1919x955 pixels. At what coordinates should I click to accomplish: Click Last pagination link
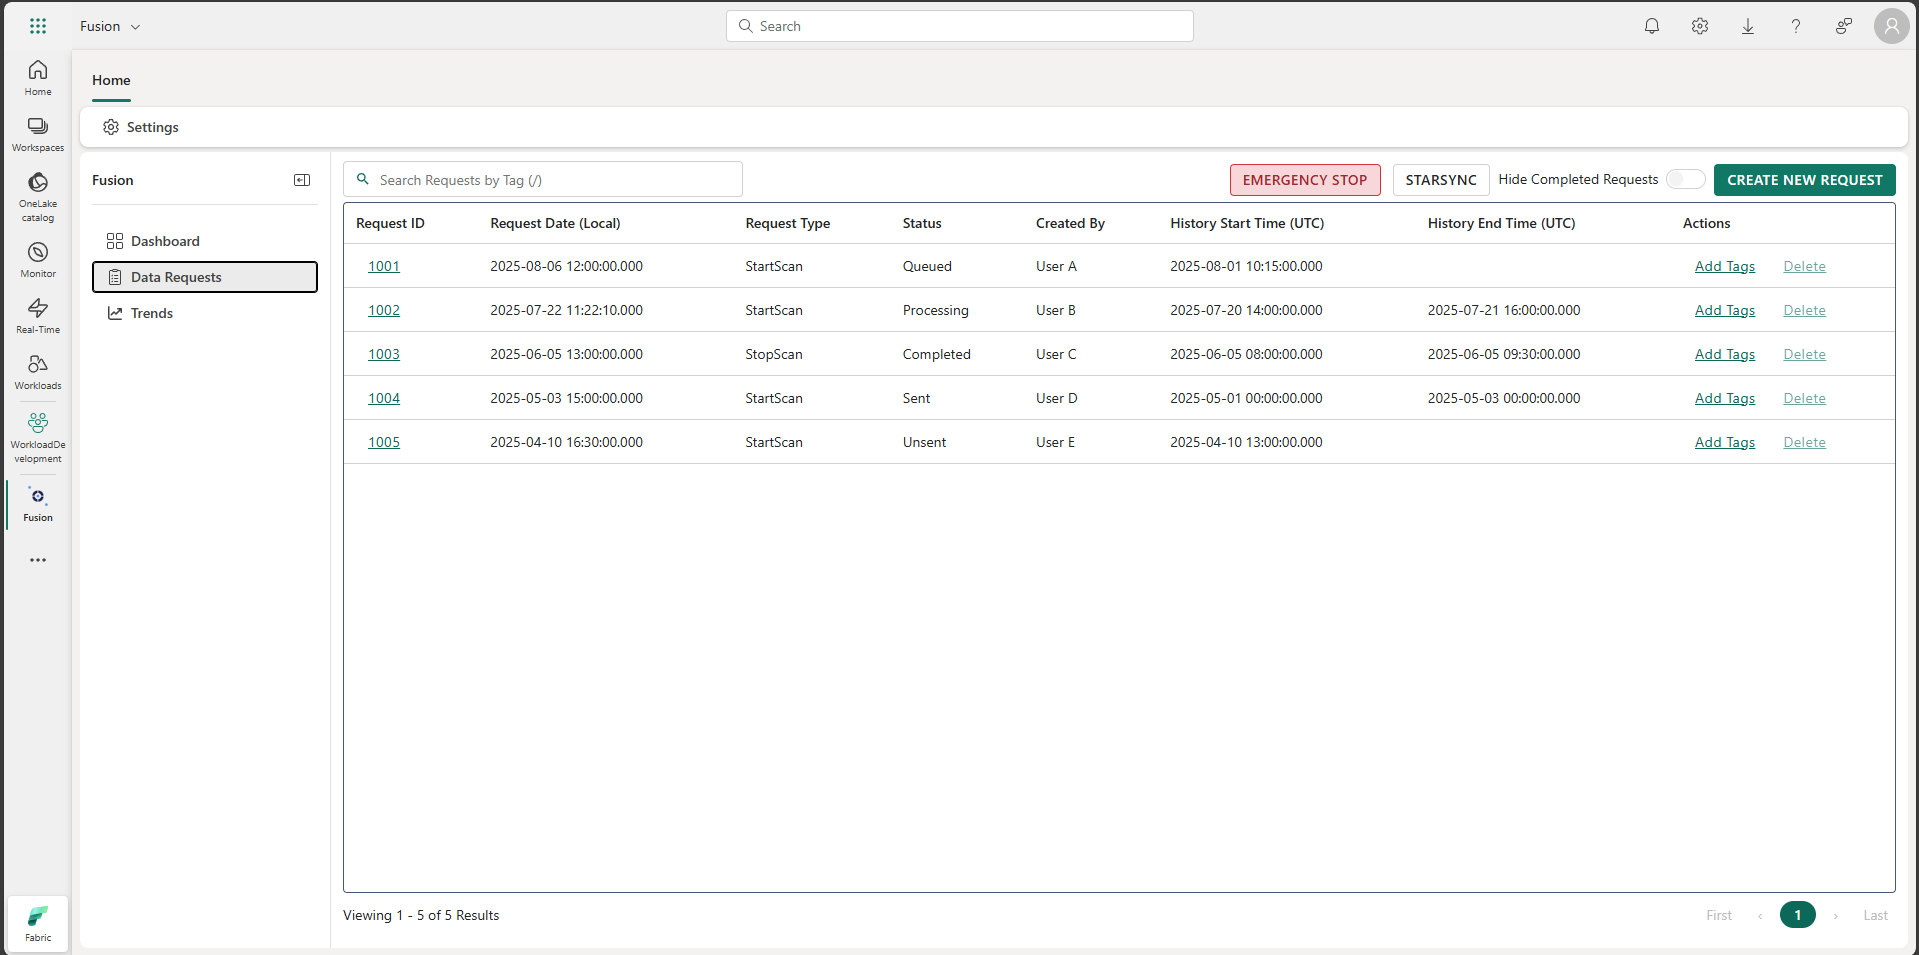coord(1875,915)
